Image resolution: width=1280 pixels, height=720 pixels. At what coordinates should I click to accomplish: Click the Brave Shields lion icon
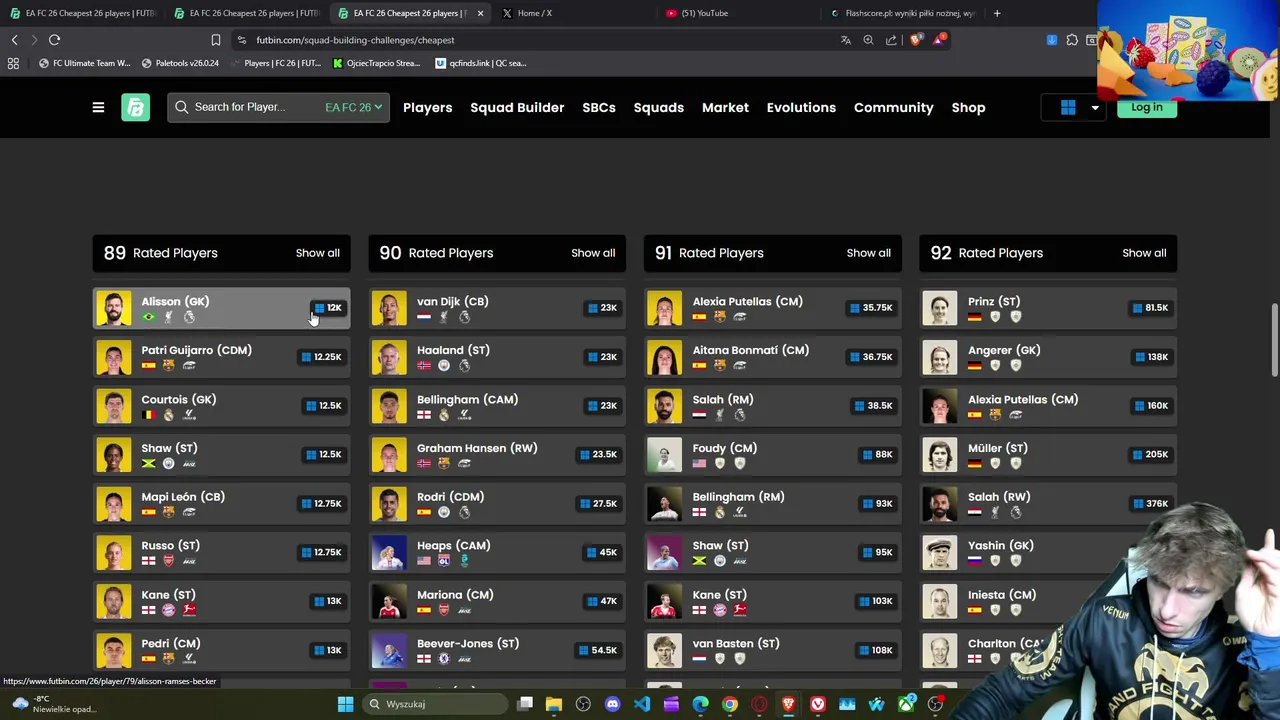(x=916, y=40)
